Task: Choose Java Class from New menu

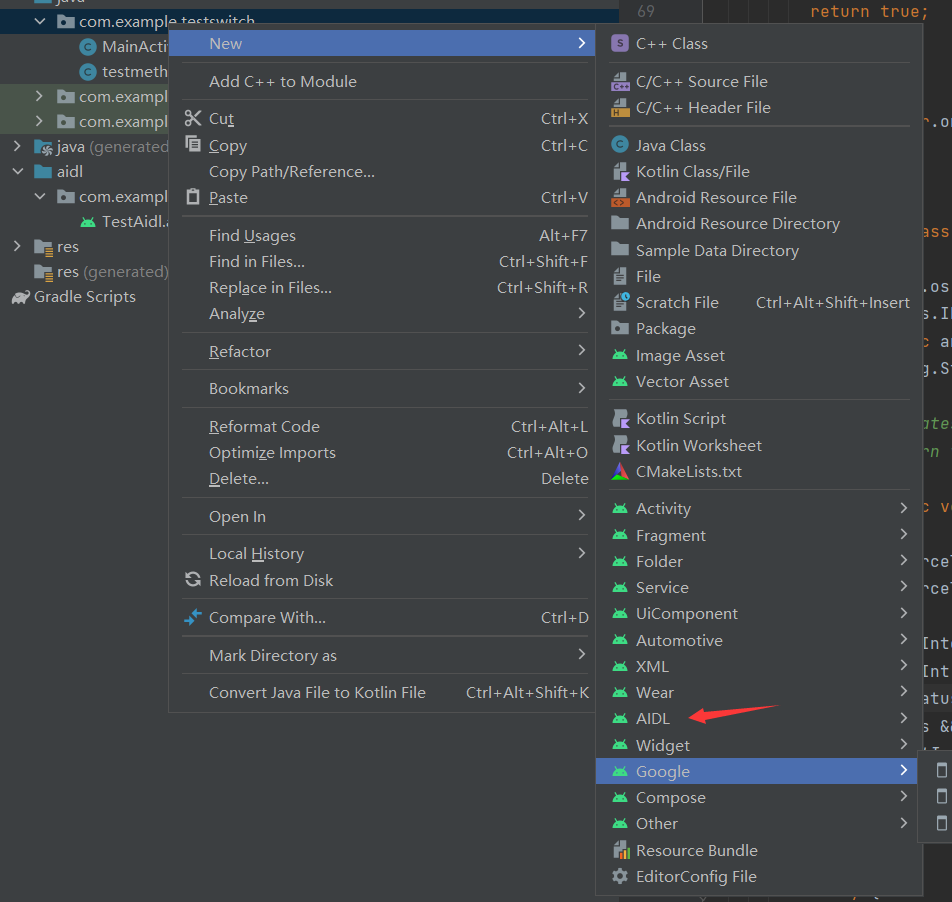Action: pyautogui.click(x=670, y=145)
